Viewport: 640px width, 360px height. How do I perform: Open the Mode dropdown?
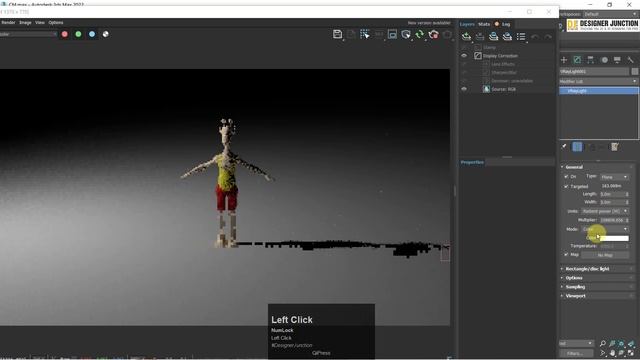(605, 229)
